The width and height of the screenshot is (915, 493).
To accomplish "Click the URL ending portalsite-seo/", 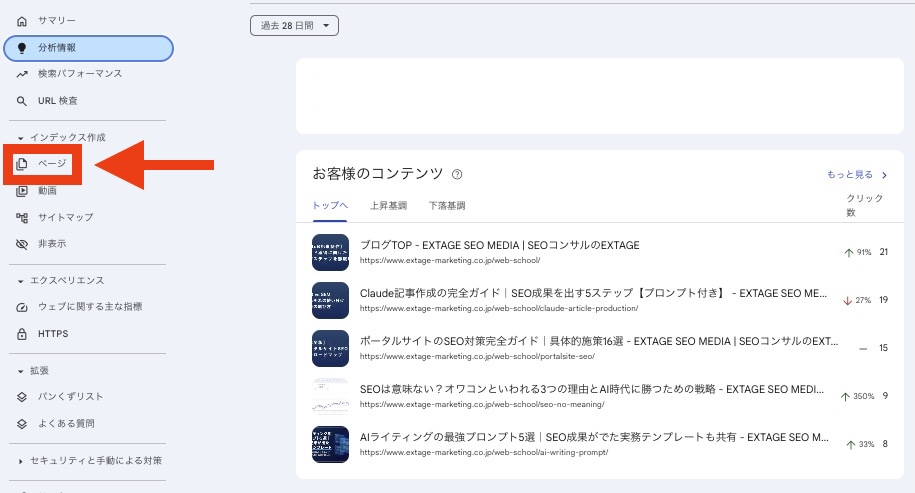I will (477, 356).
